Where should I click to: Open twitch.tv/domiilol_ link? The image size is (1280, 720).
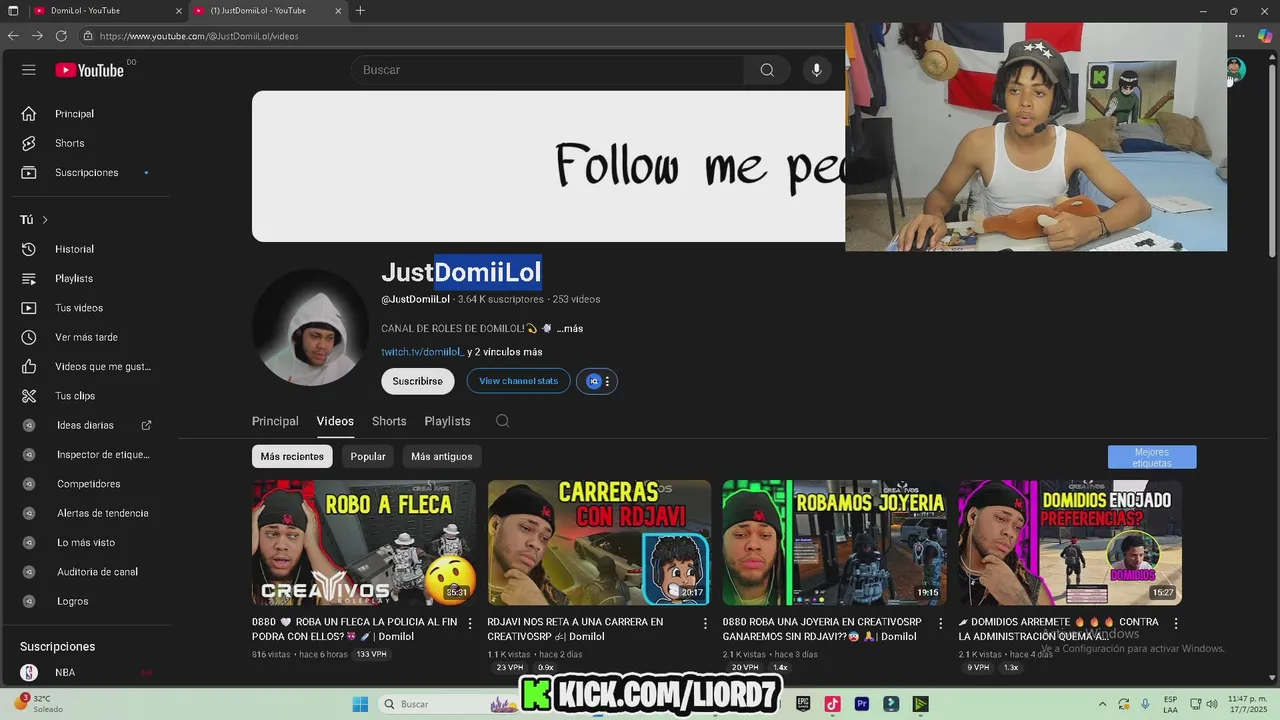pos(423,352)
